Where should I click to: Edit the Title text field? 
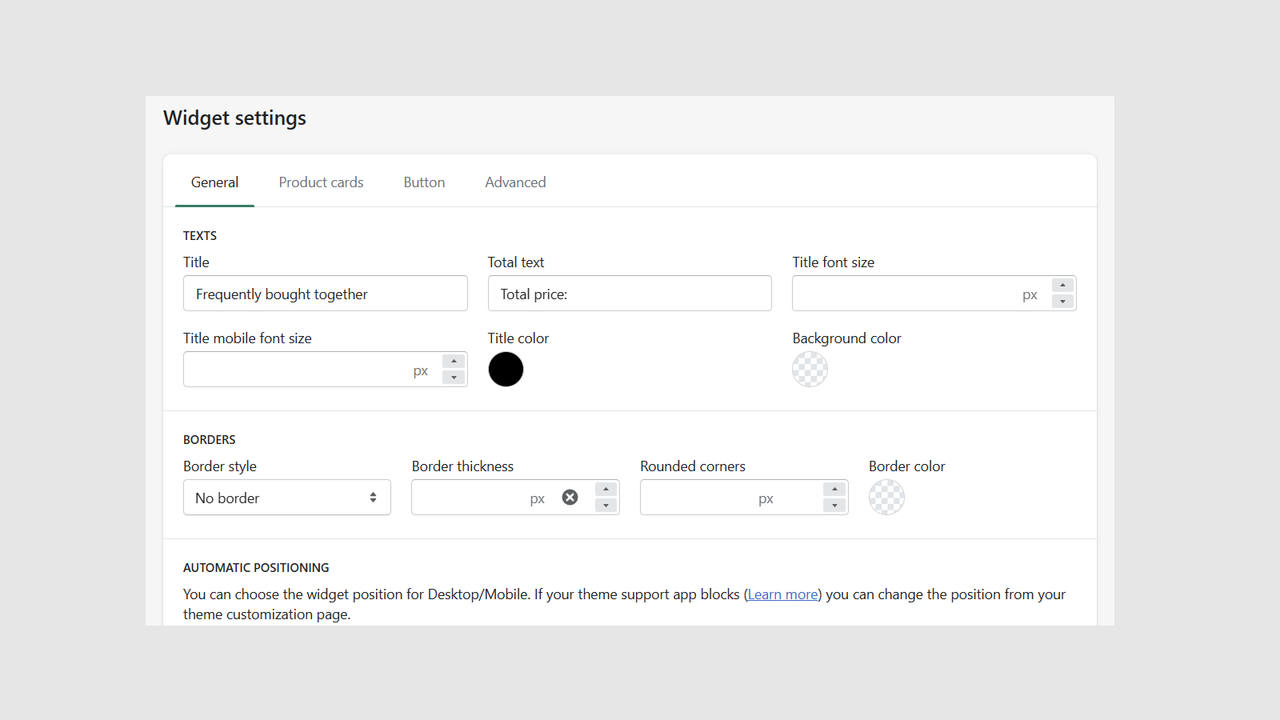pos(325,294)
